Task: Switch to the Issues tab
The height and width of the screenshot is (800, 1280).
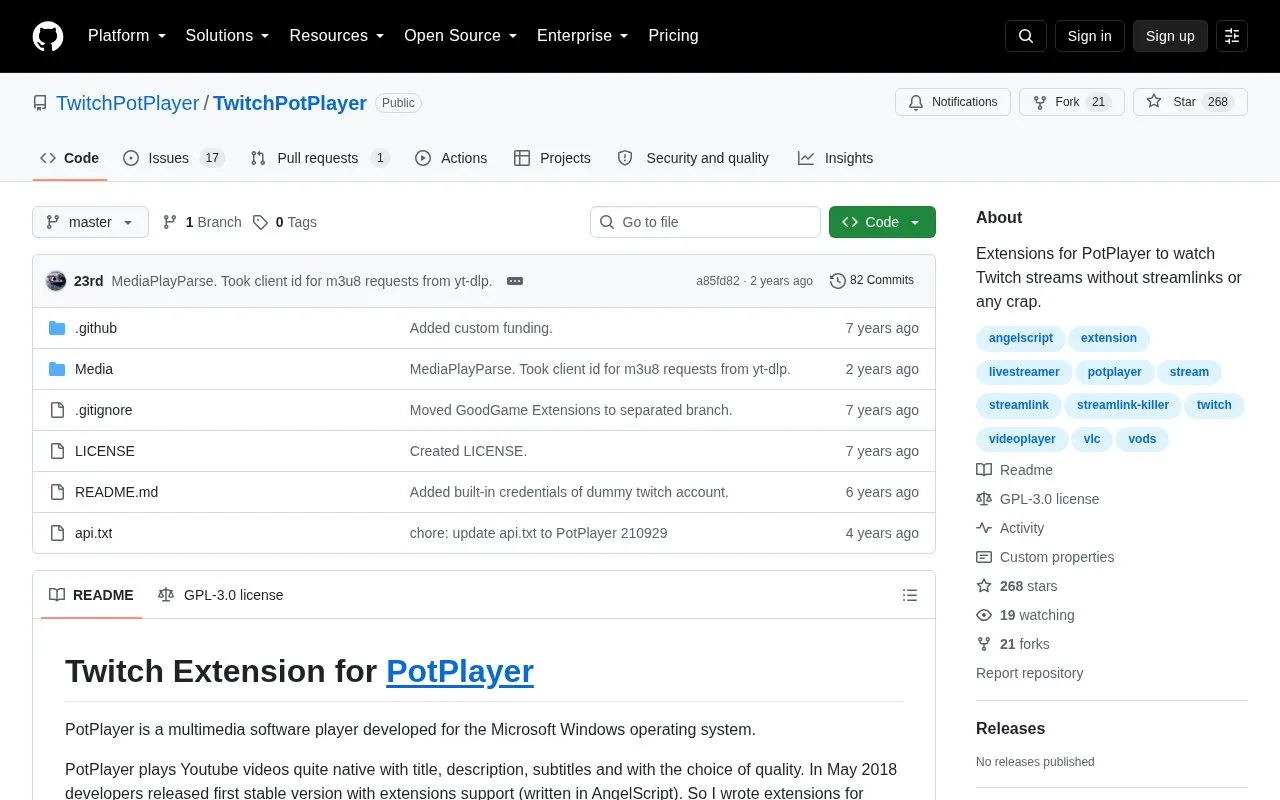Action: click(x=174, y=158)
